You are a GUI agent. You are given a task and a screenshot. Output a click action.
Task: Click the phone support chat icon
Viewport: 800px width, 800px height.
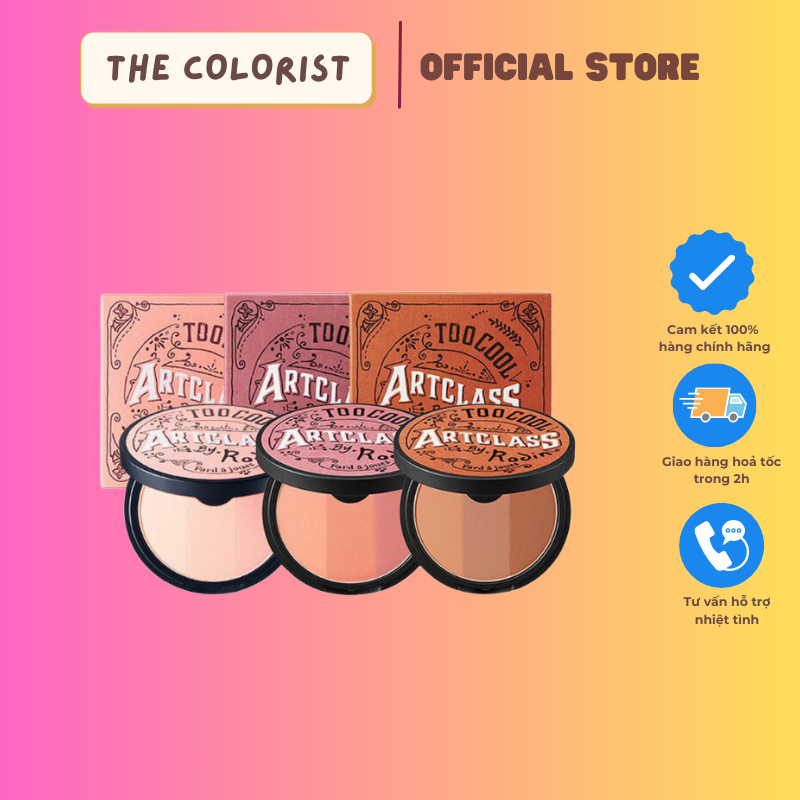pos(721,545)
